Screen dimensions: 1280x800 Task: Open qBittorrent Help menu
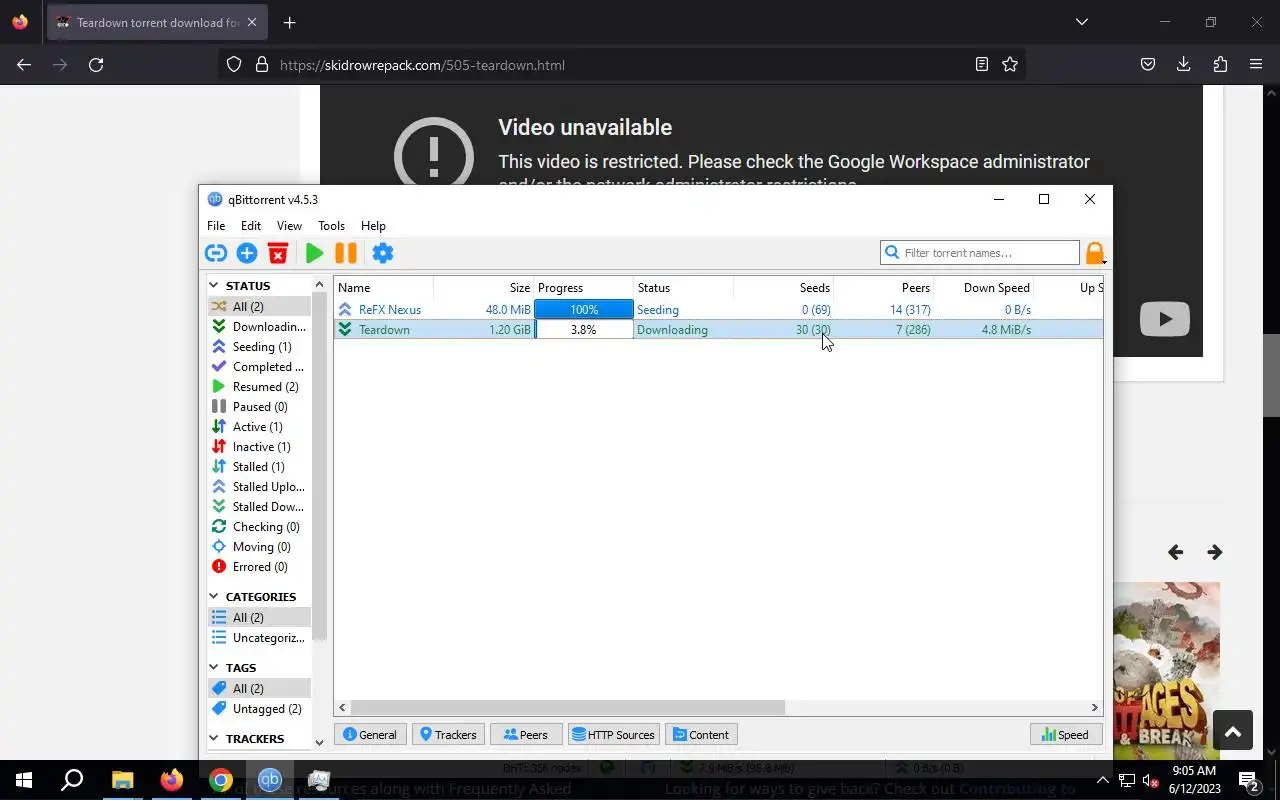(x=373, y=226)
